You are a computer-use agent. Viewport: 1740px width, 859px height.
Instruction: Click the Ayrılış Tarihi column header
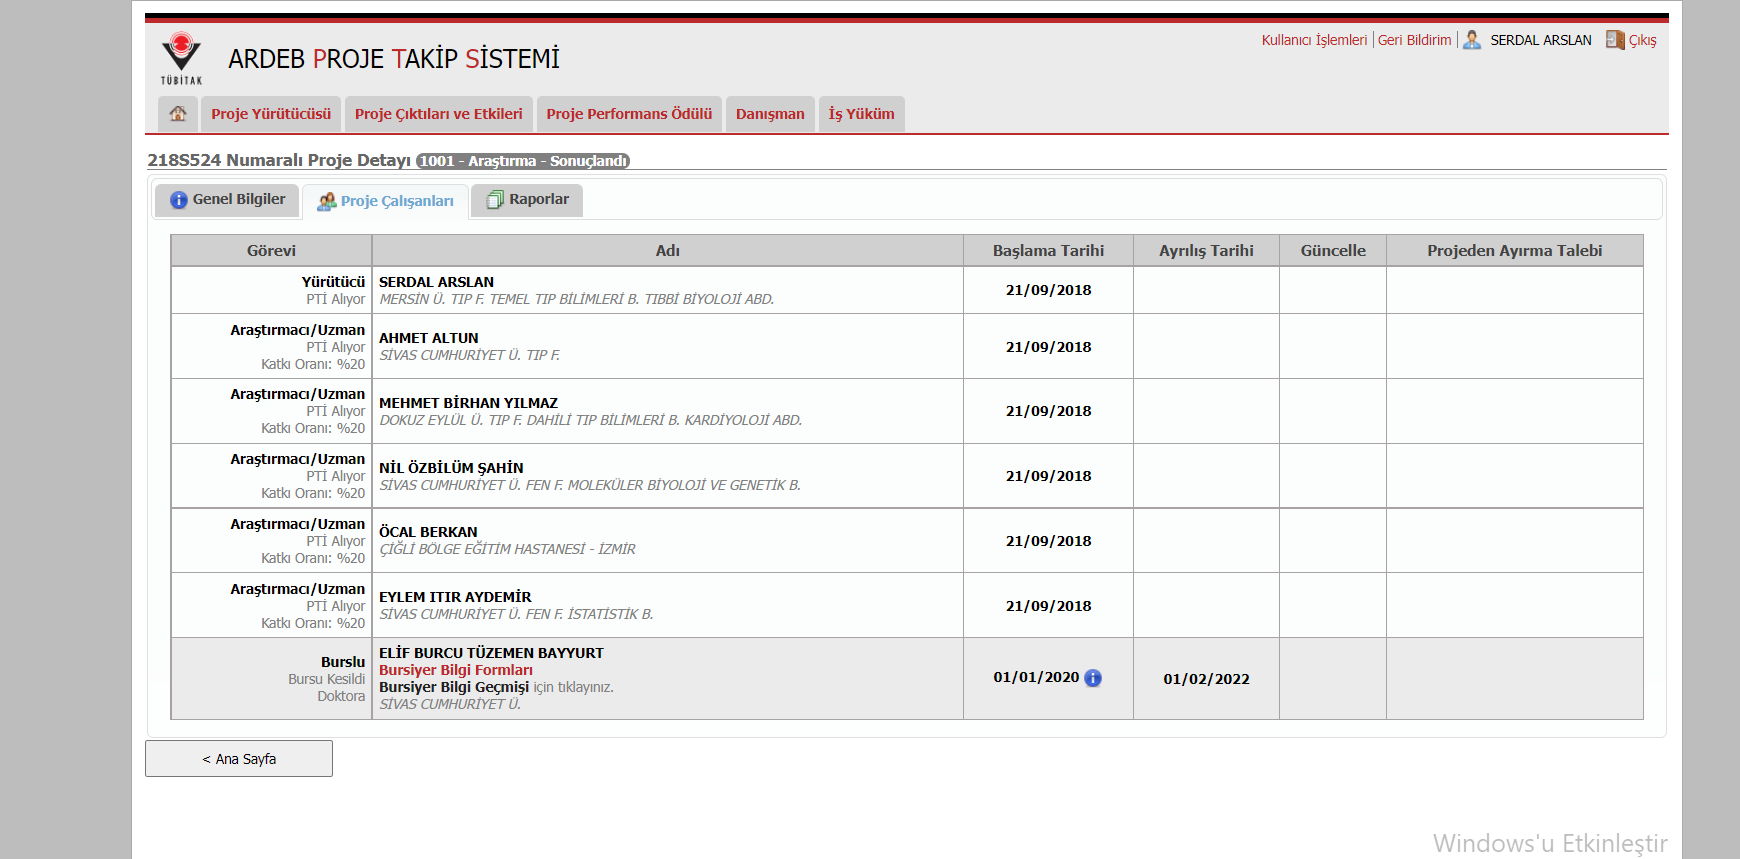[x=1206, y=251]
